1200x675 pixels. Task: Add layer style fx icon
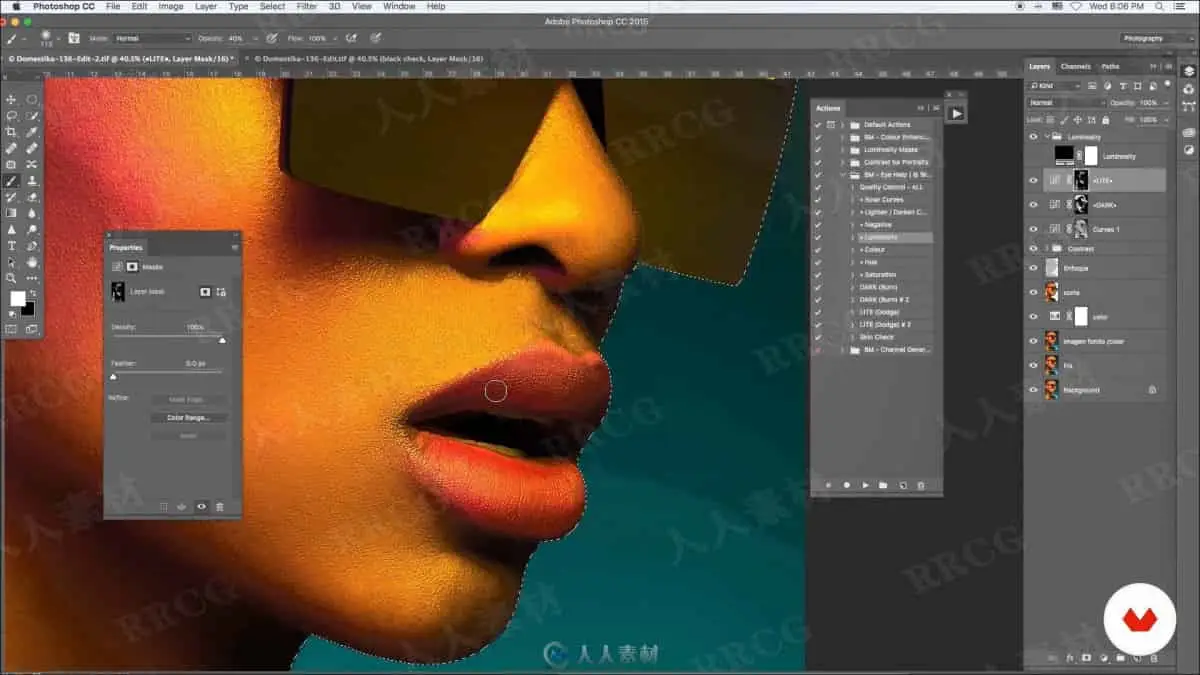1070,658
